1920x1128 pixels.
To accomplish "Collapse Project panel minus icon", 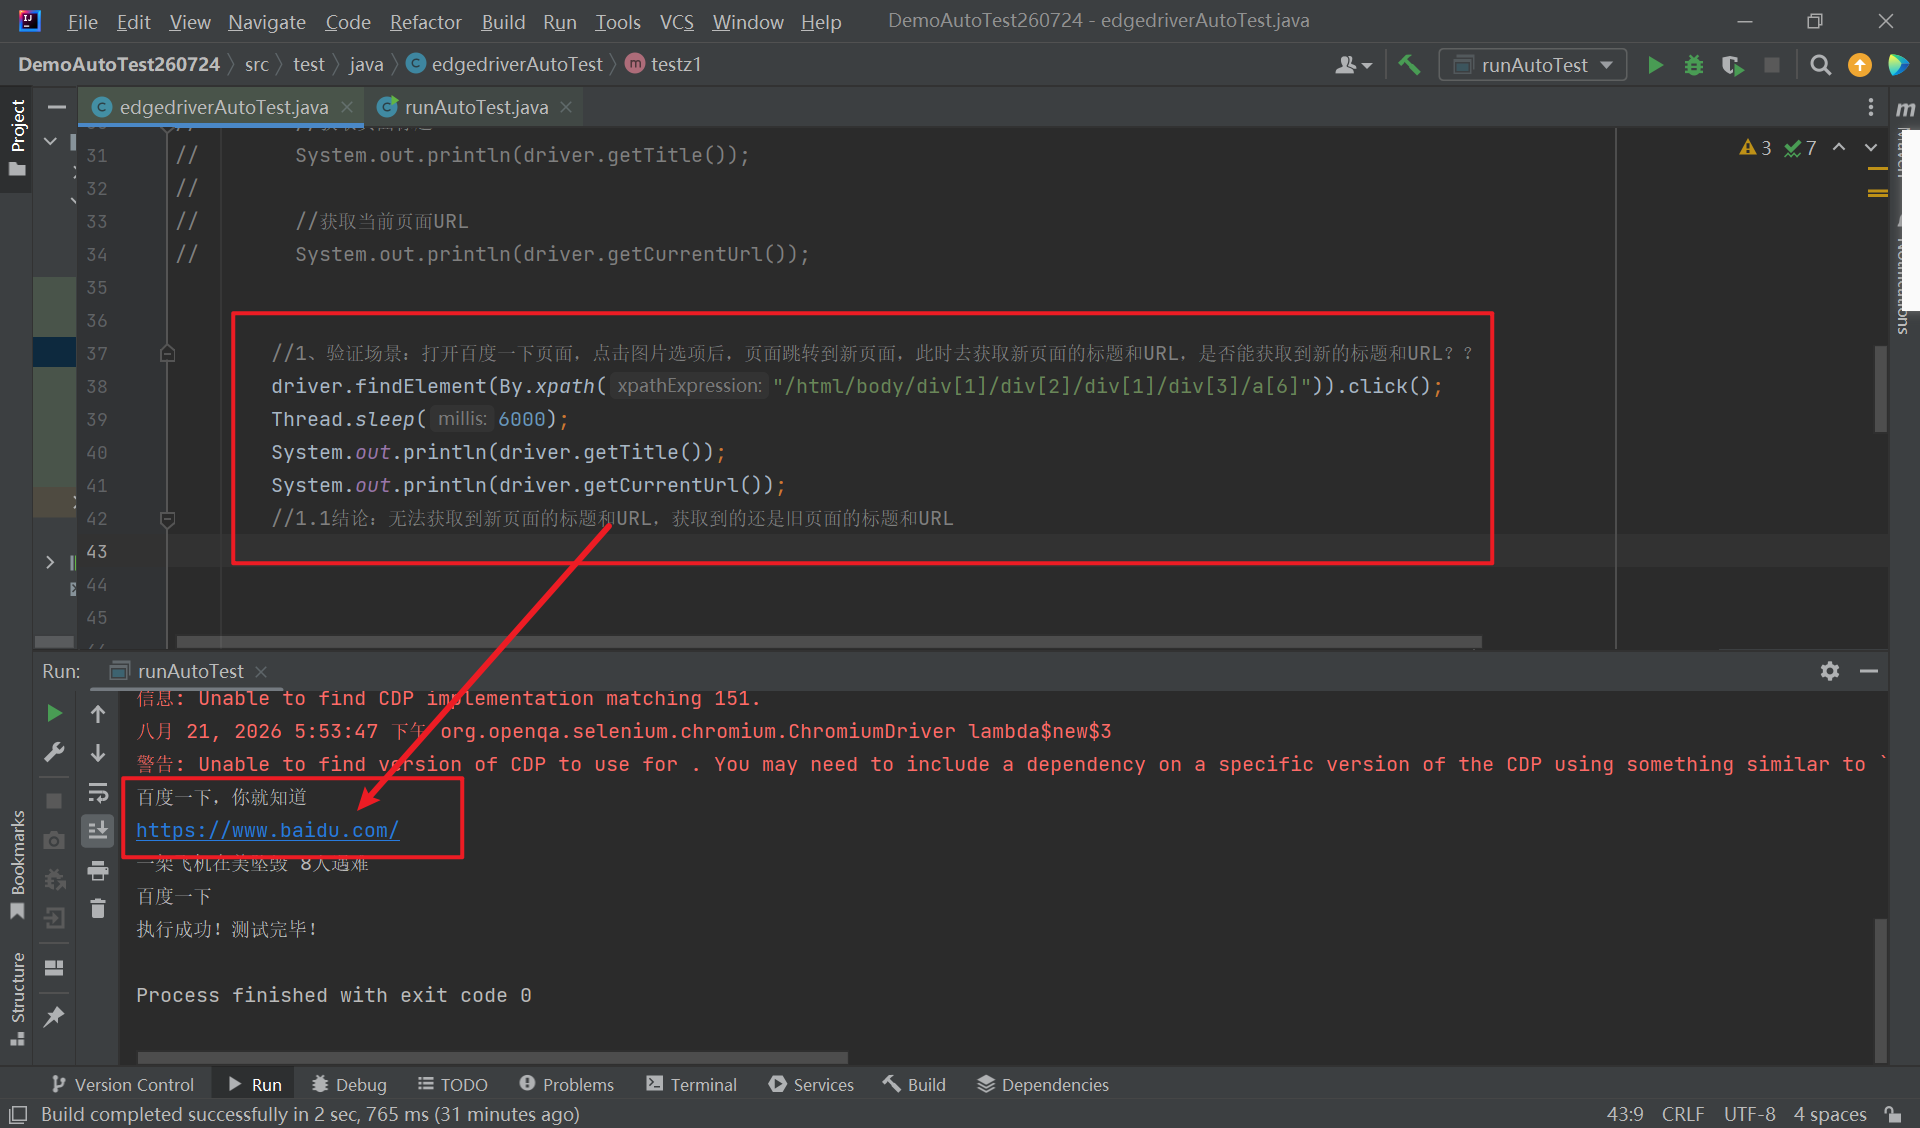I will pos(57,107).
